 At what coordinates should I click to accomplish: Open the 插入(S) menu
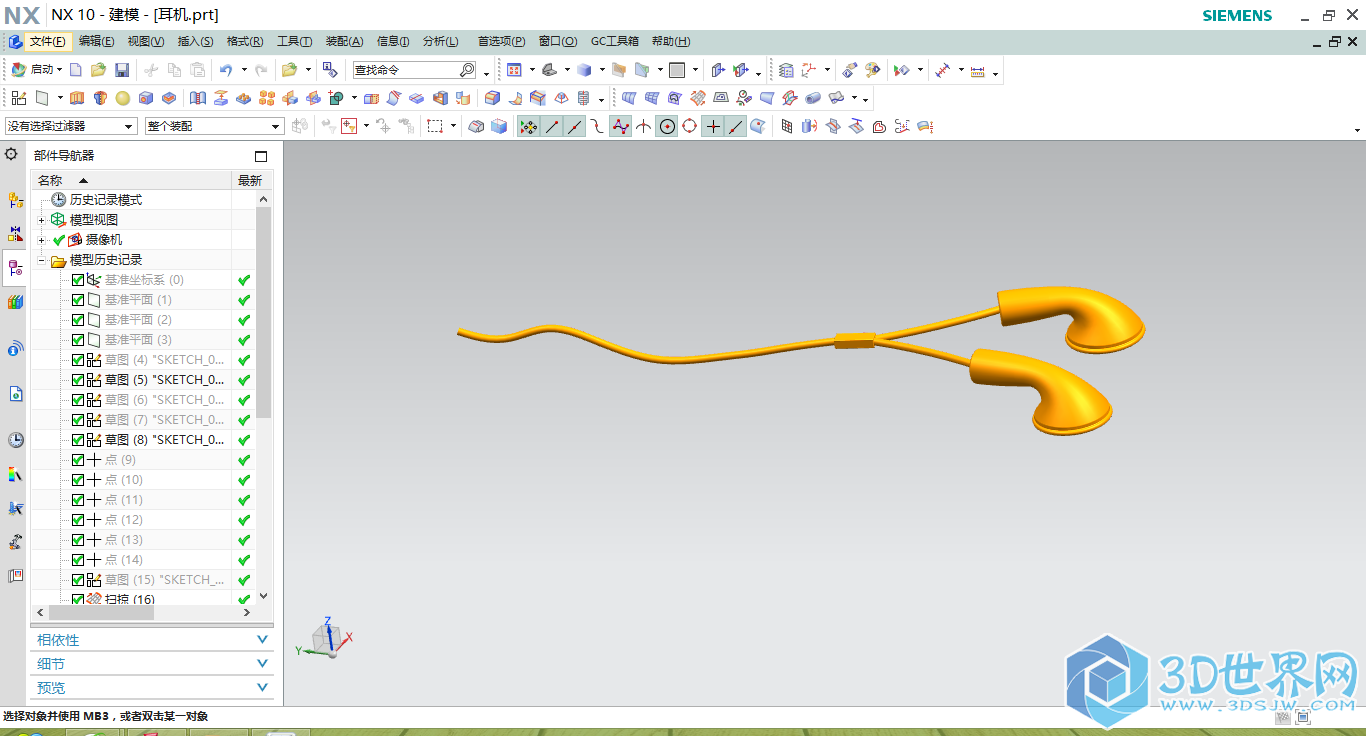point(195,41)
